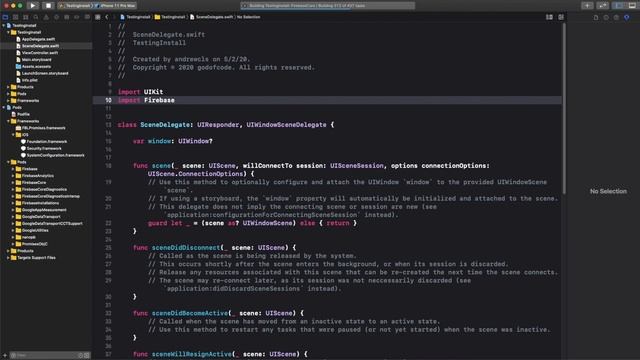Collapse the Pods project root

[4, 107]
